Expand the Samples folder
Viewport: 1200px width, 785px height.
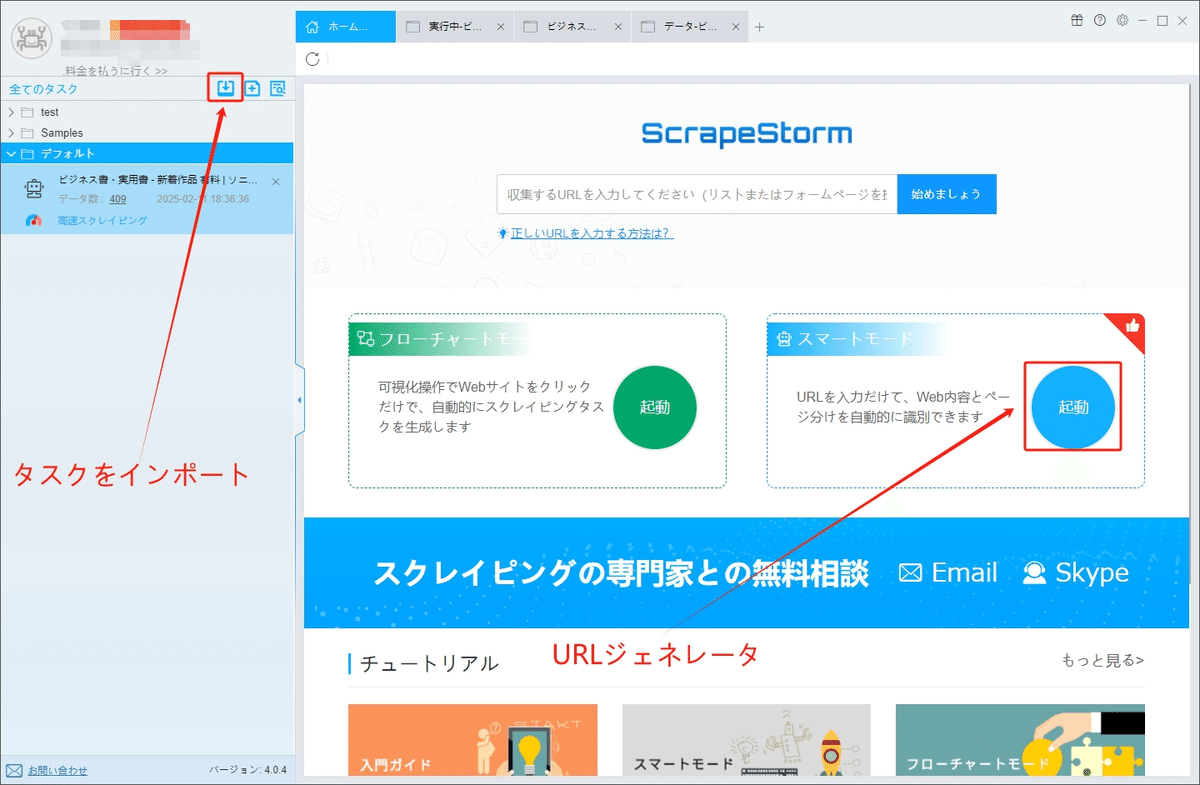(11, 132)
